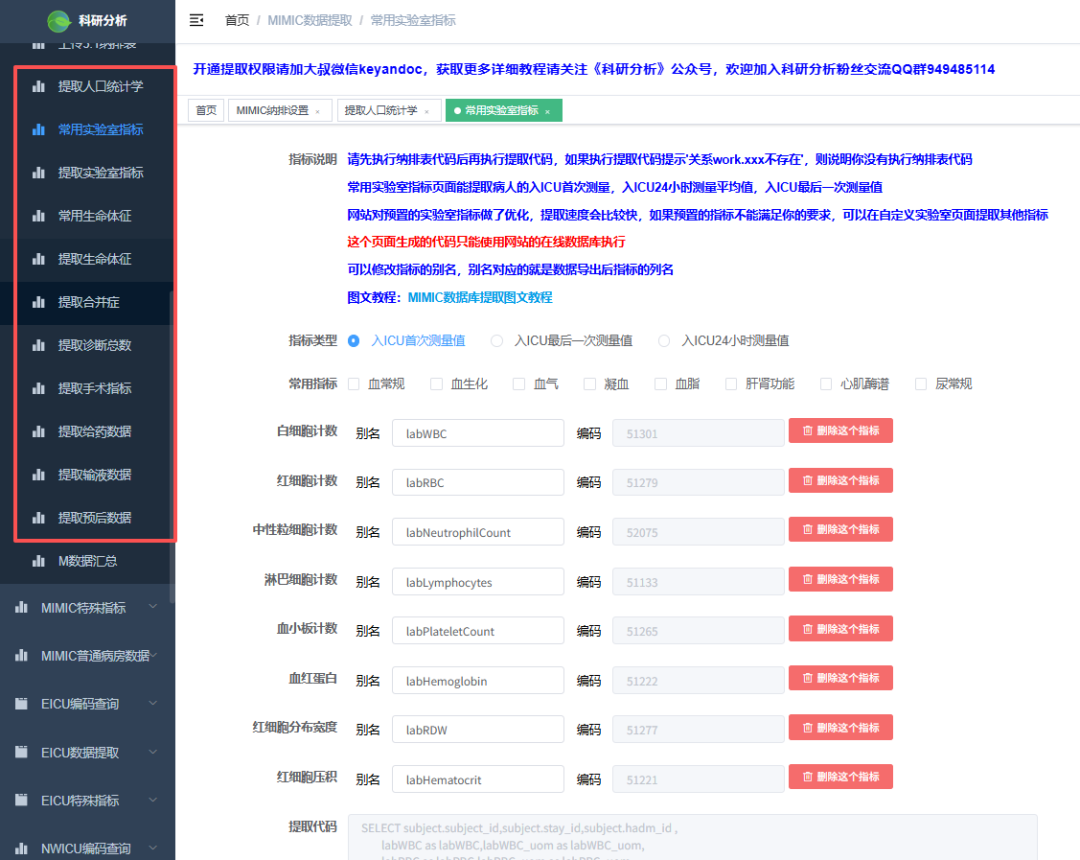Check the 尿常规 checkbox

(x=921, y=384)
